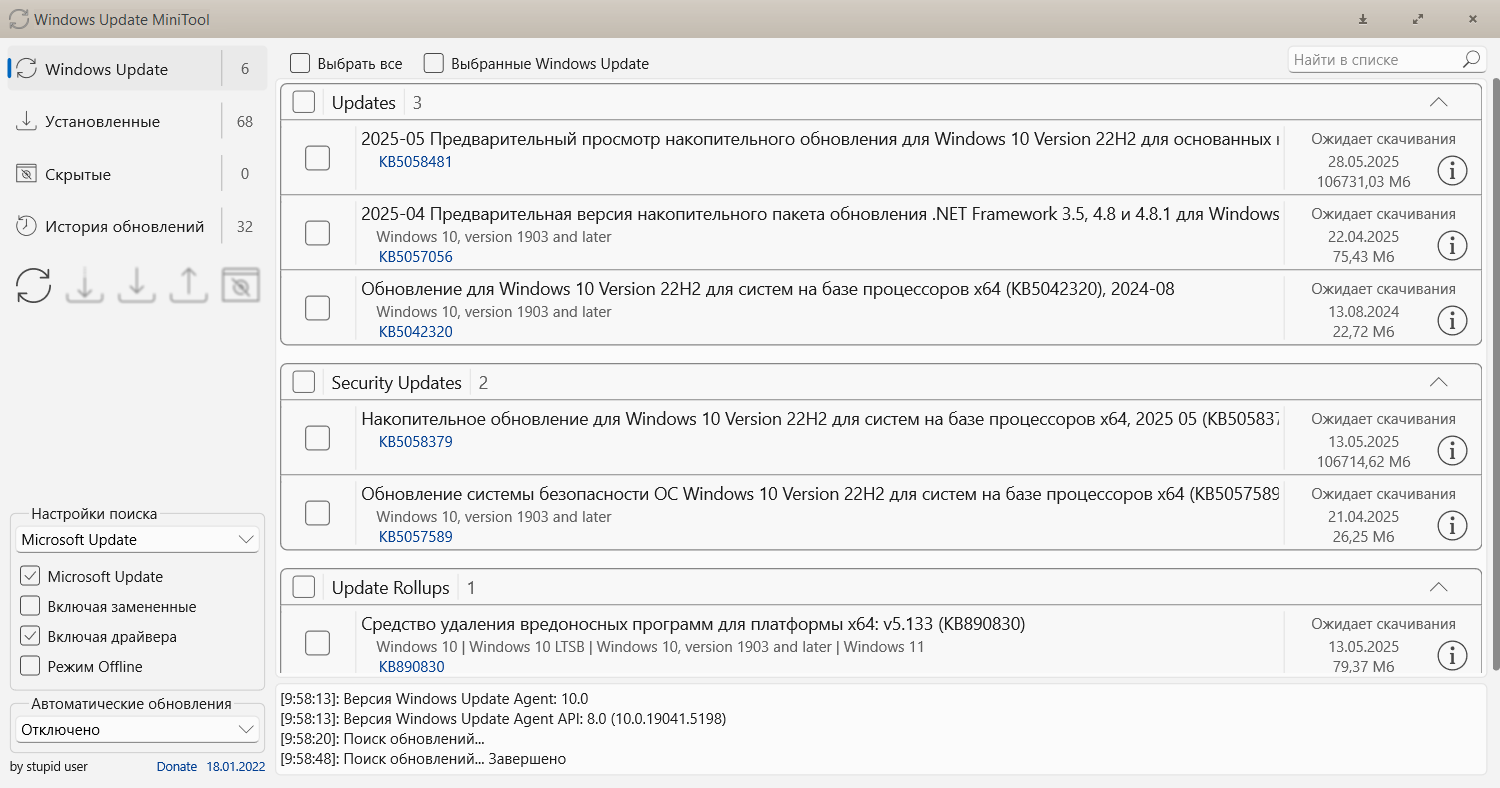This screenshot has width=1500, height=788.
Task: Open the 'Автоматические обновления' dropdown
Action: point(138,730)
